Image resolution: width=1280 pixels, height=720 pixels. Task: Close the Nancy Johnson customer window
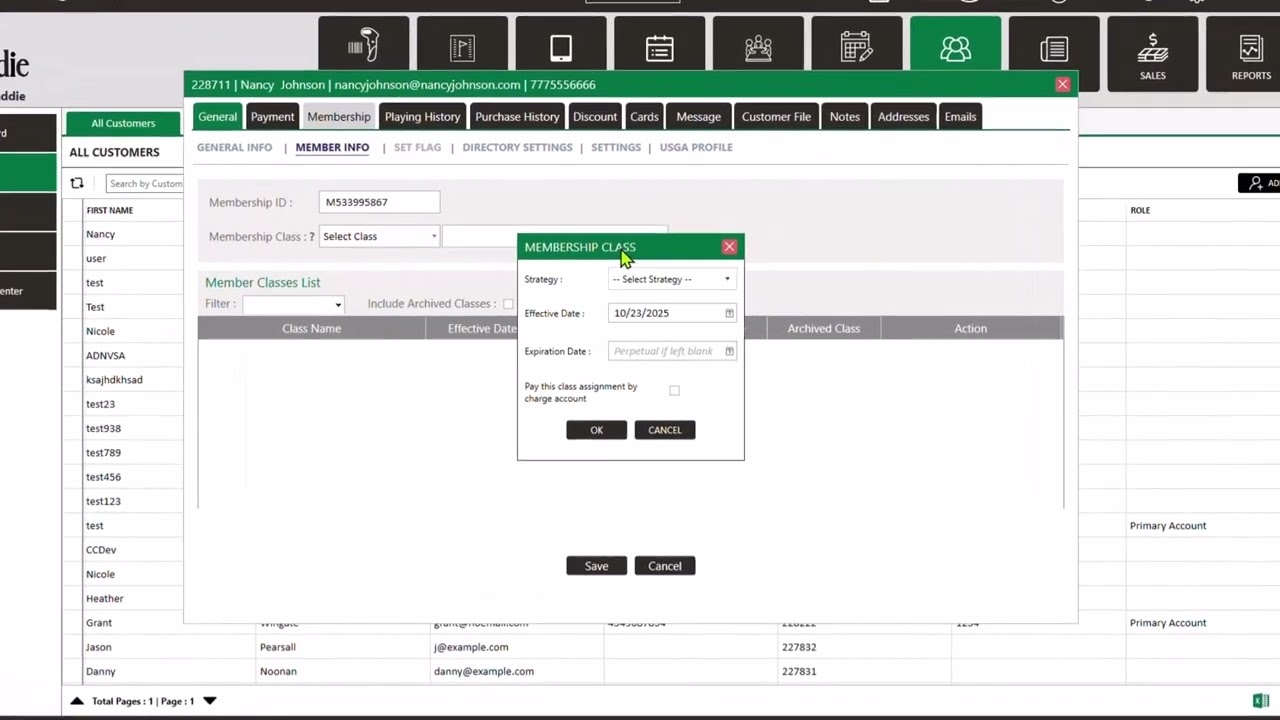tap(1062, 85)
